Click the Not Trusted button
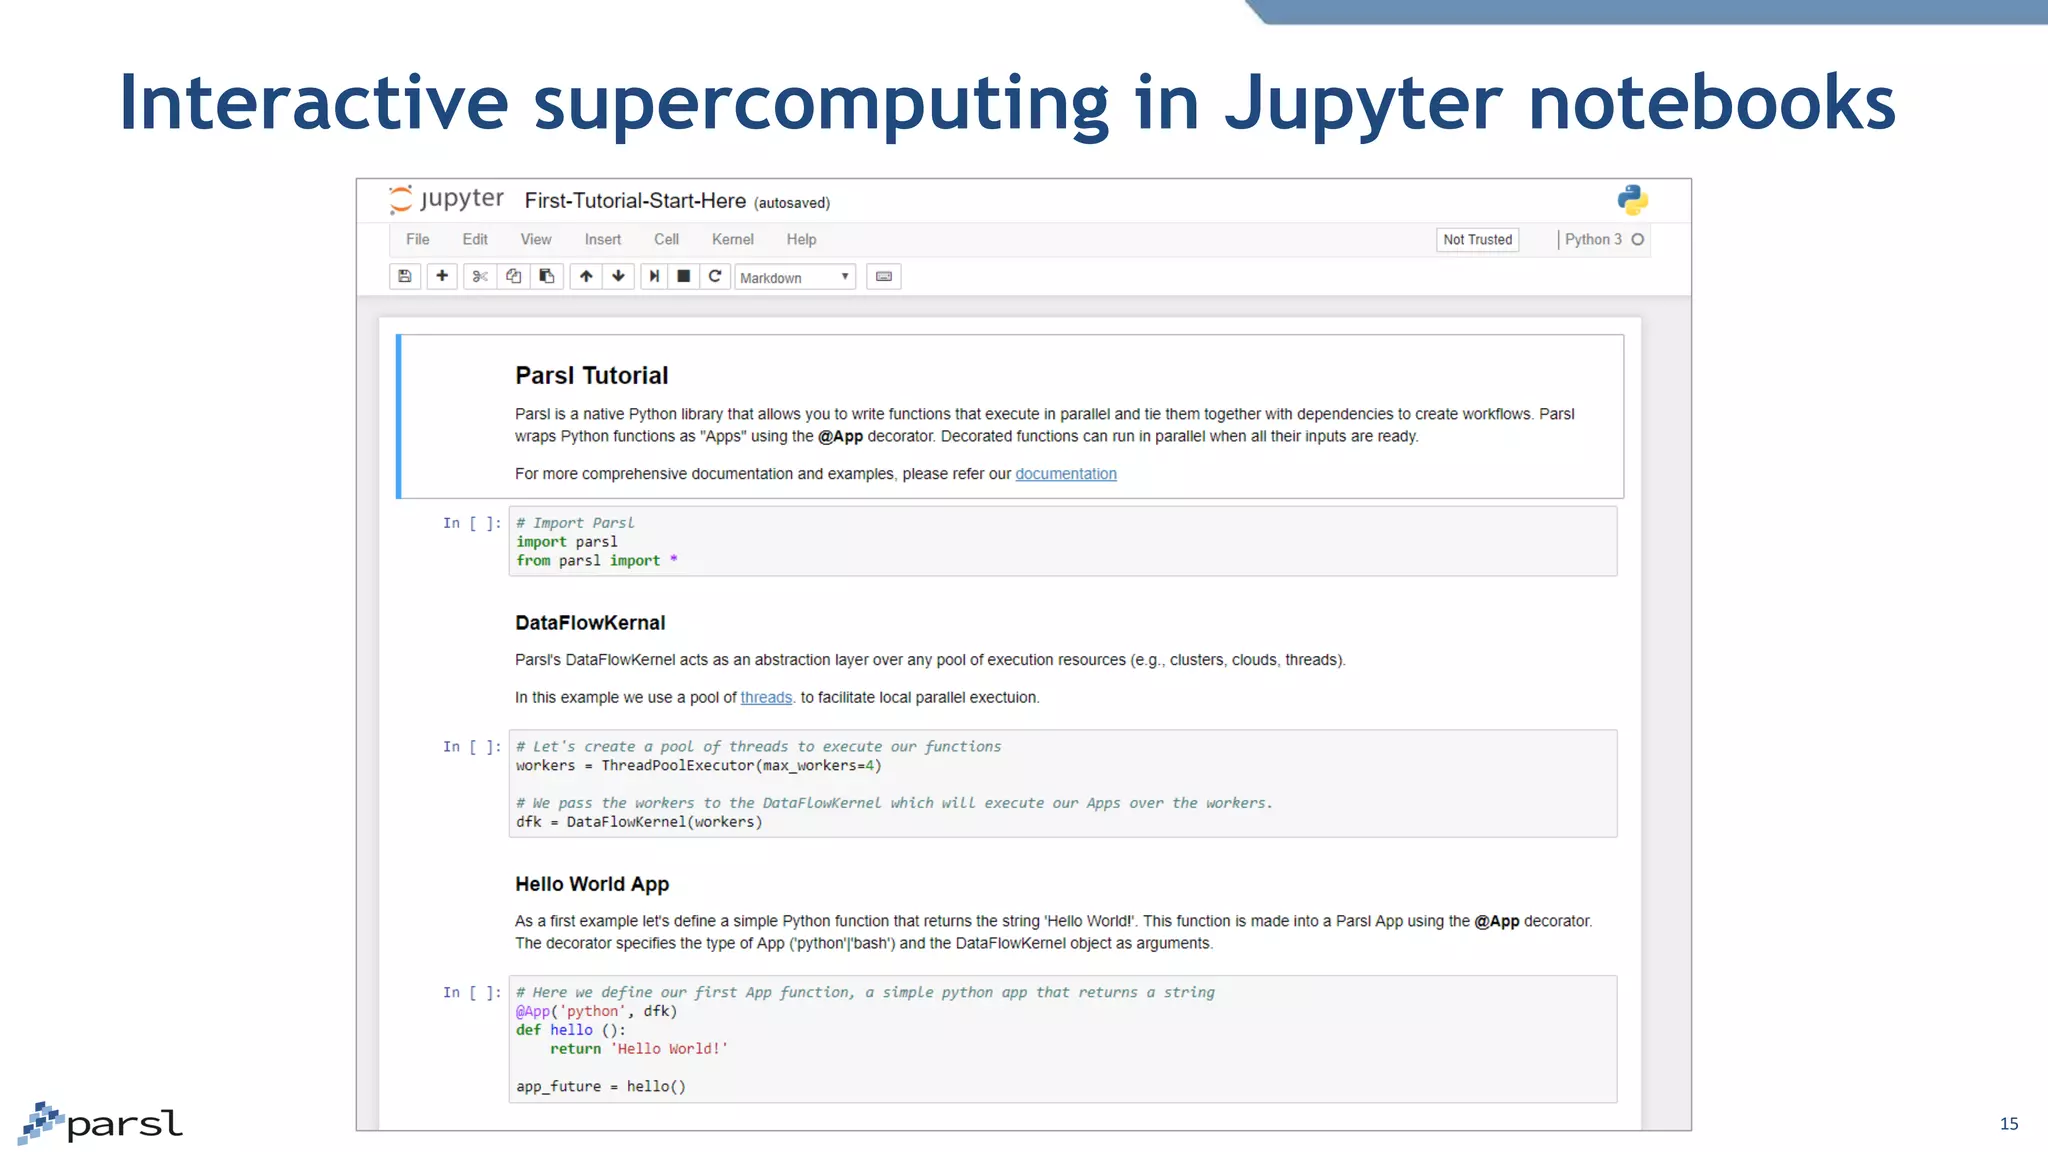This screenshot has width=2048, height=1152. (1478, 240)
